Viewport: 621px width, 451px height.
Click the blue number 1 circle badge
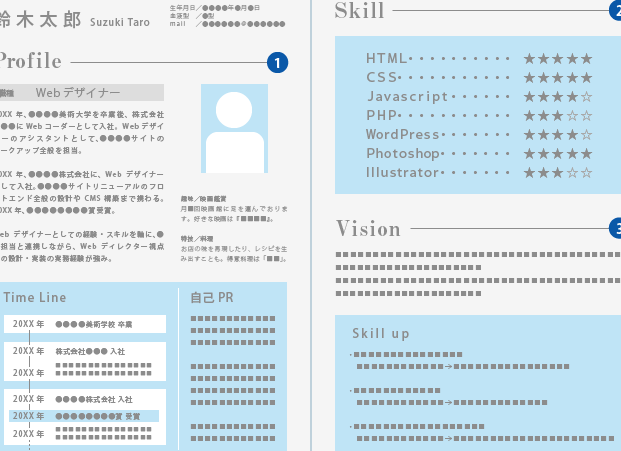[x=277, y=63]
